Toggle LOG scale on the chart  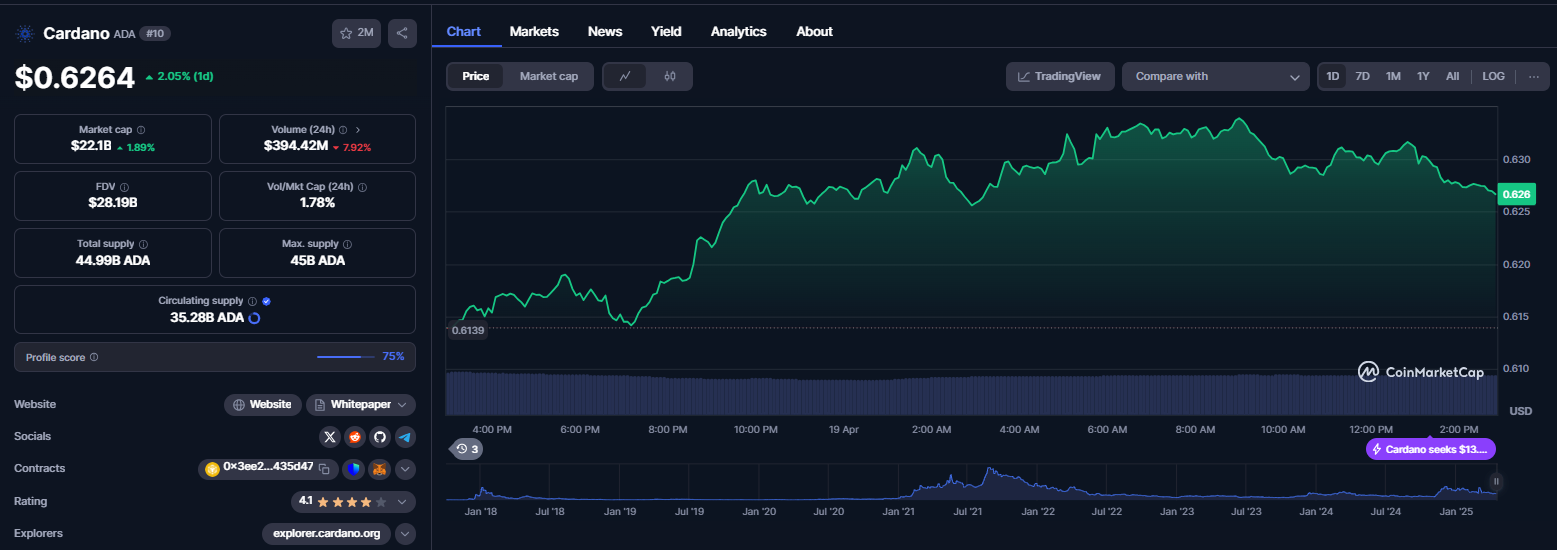(1493, 76)
